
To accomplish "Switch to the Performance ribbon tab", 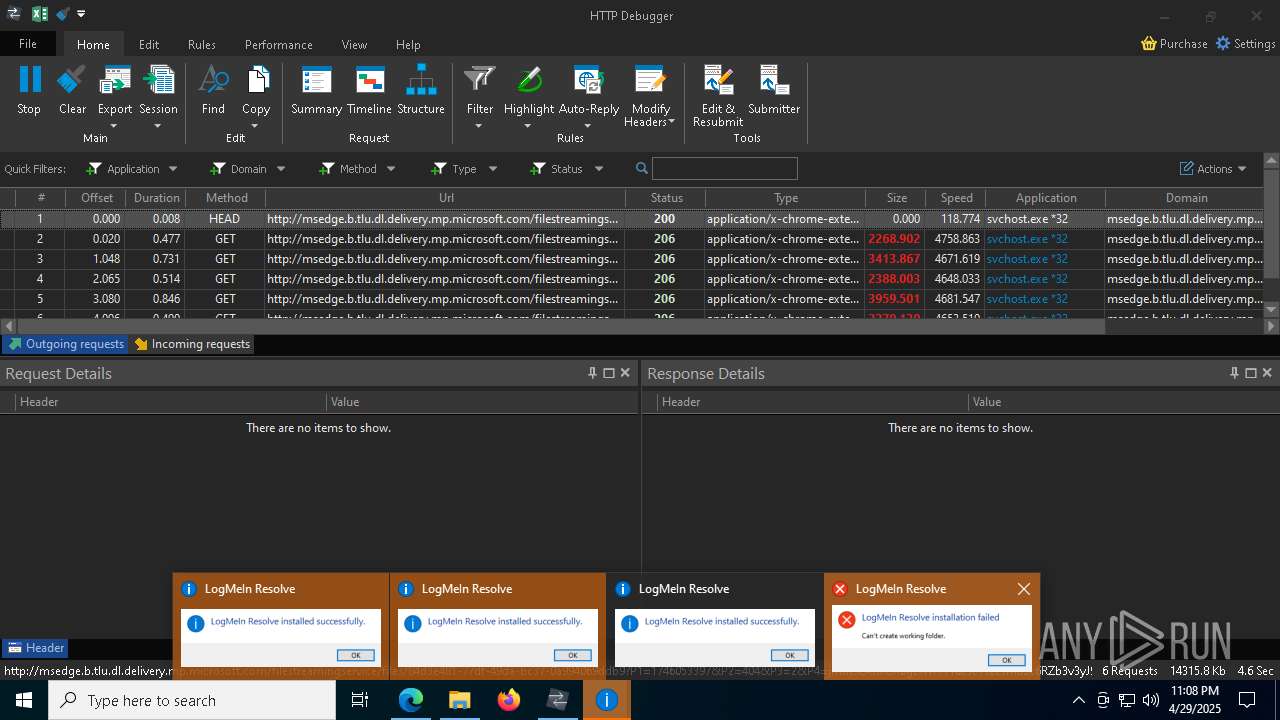I will click(x=279, y=44).
